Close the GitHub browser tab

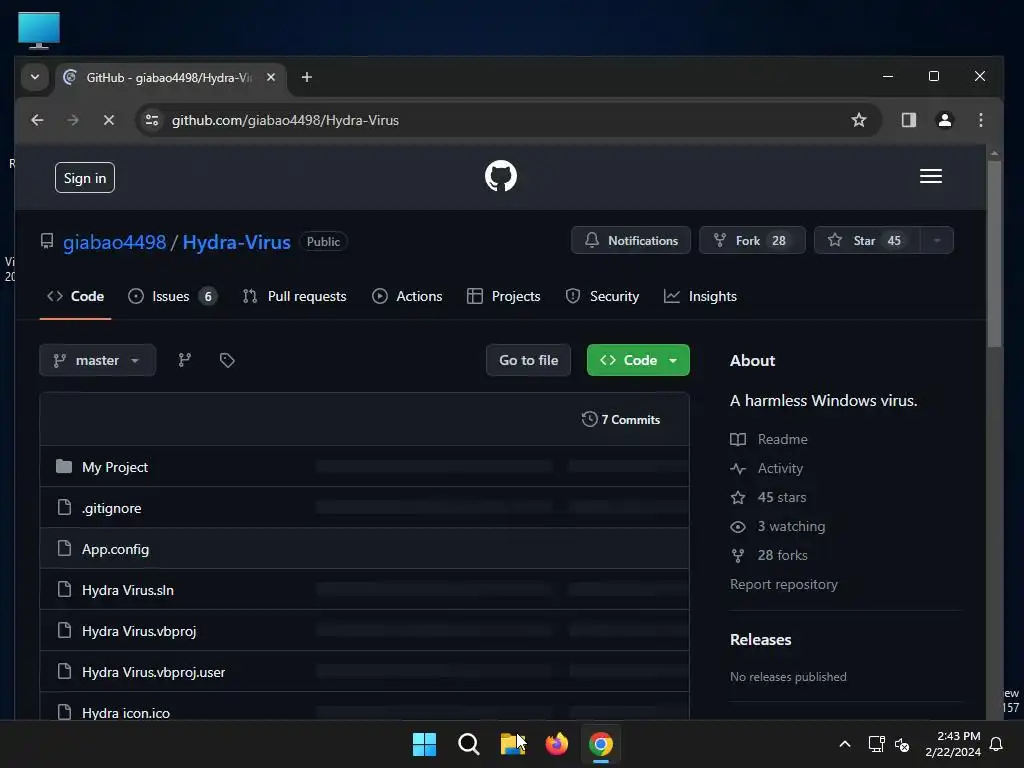[x=271, y=77]
